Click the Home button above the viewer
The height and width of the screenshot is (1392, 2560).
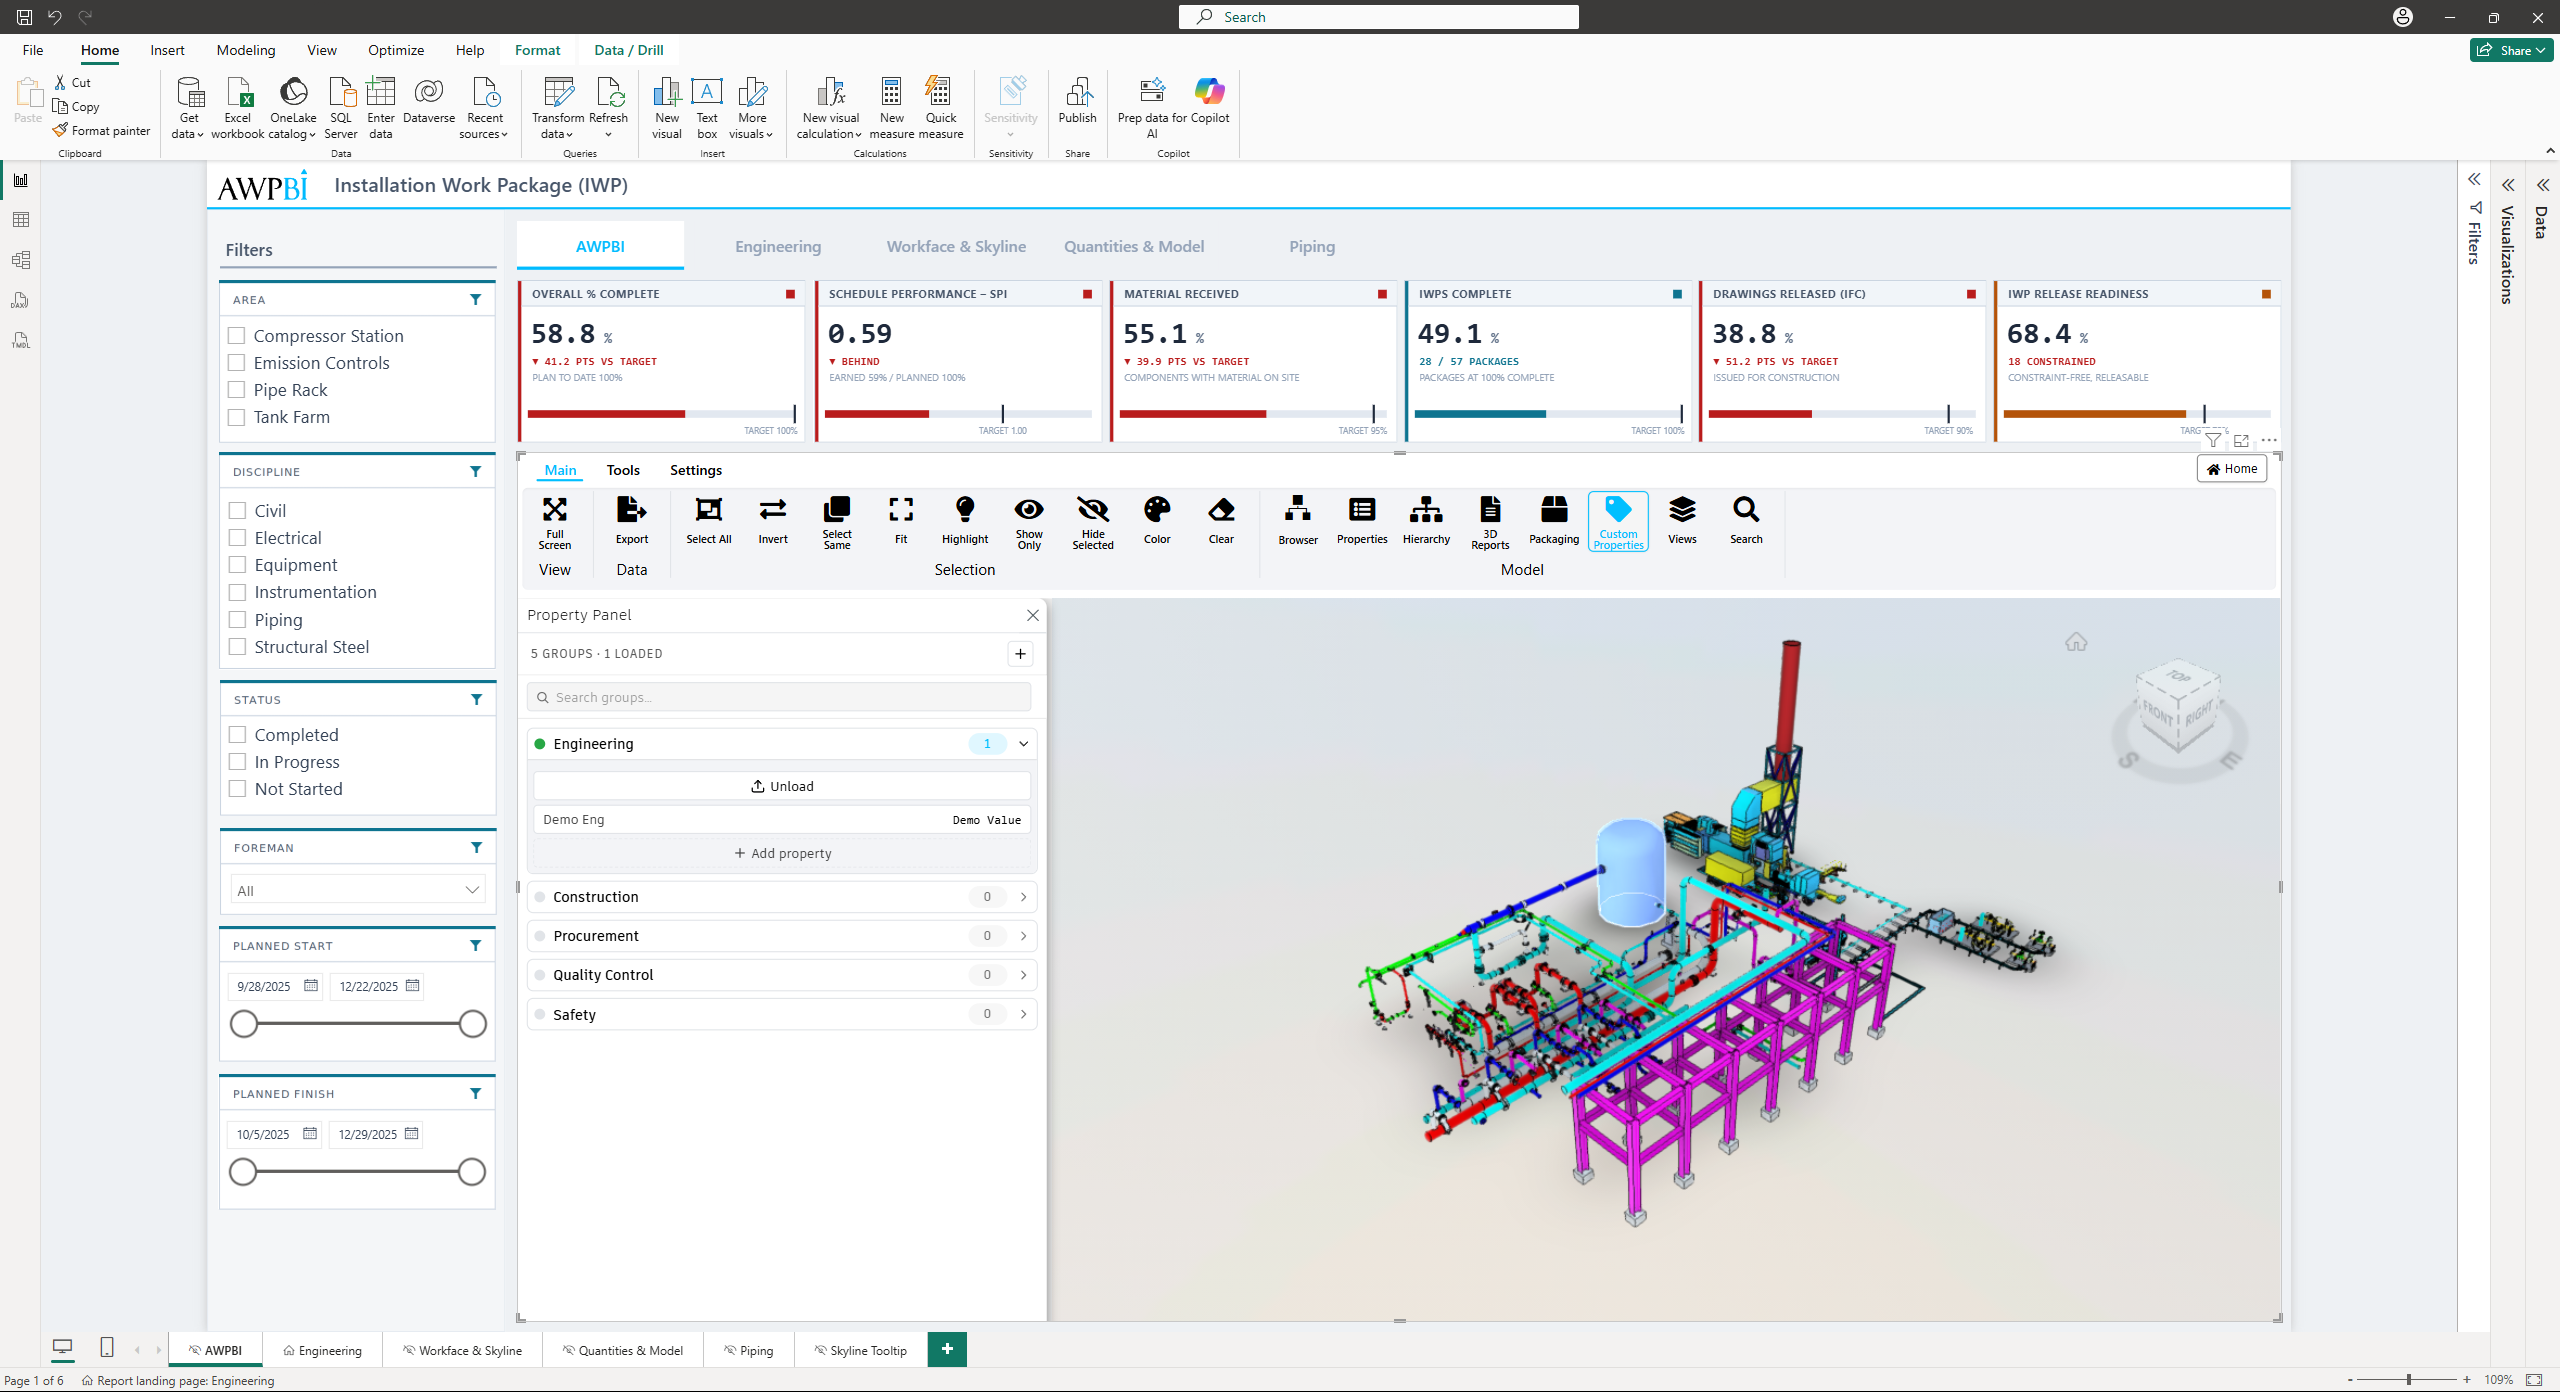coord(2232,469)
